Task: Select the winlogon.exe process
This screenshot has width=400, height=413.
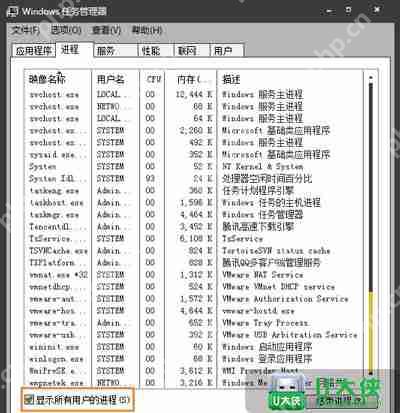Action: point(56,359)
